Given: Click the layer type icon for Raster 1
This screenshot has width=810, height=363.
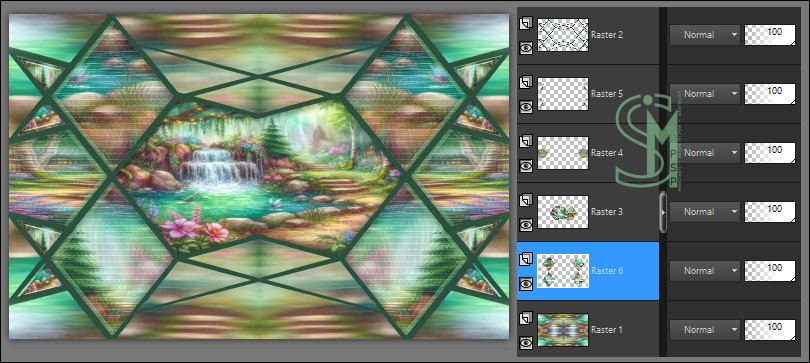Looking at the screenshot, I should click(x=526, y=318).
